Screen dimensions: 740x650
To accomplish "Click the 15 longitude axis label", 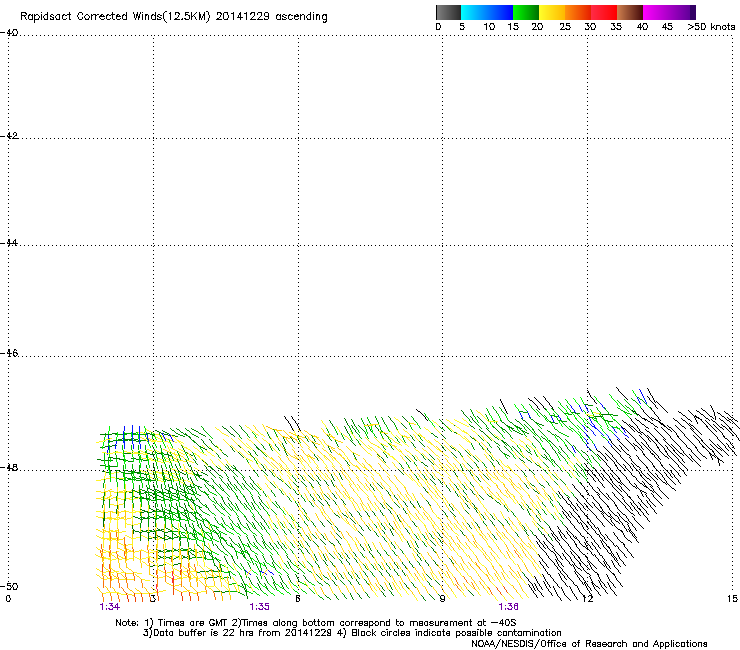I will [732, 599].
